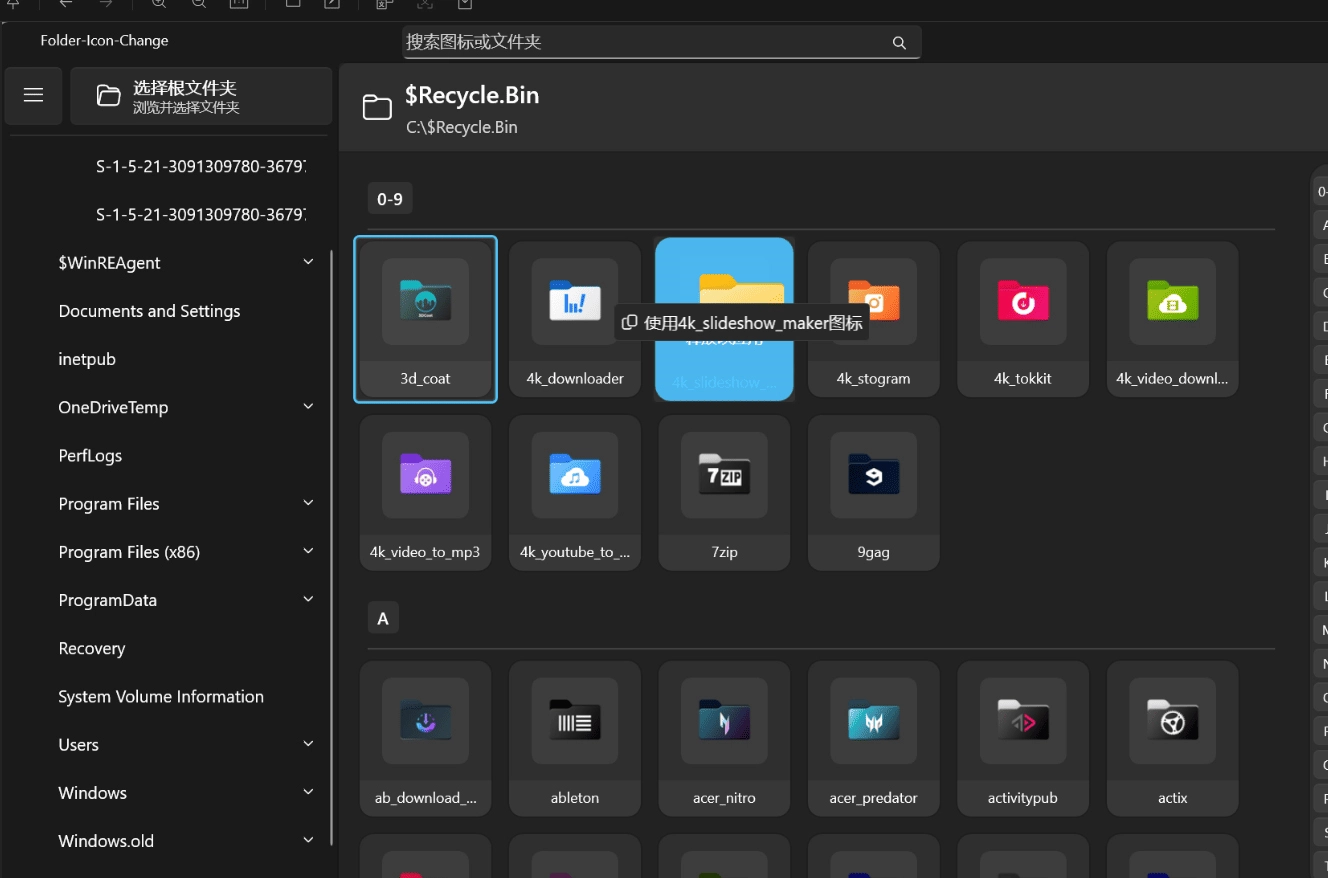Image resolution: width=1328 pixels, height=878 pixels.
Task: Choose the ableton folder icon
Action: pyautogui.click(x=575, y=739)
